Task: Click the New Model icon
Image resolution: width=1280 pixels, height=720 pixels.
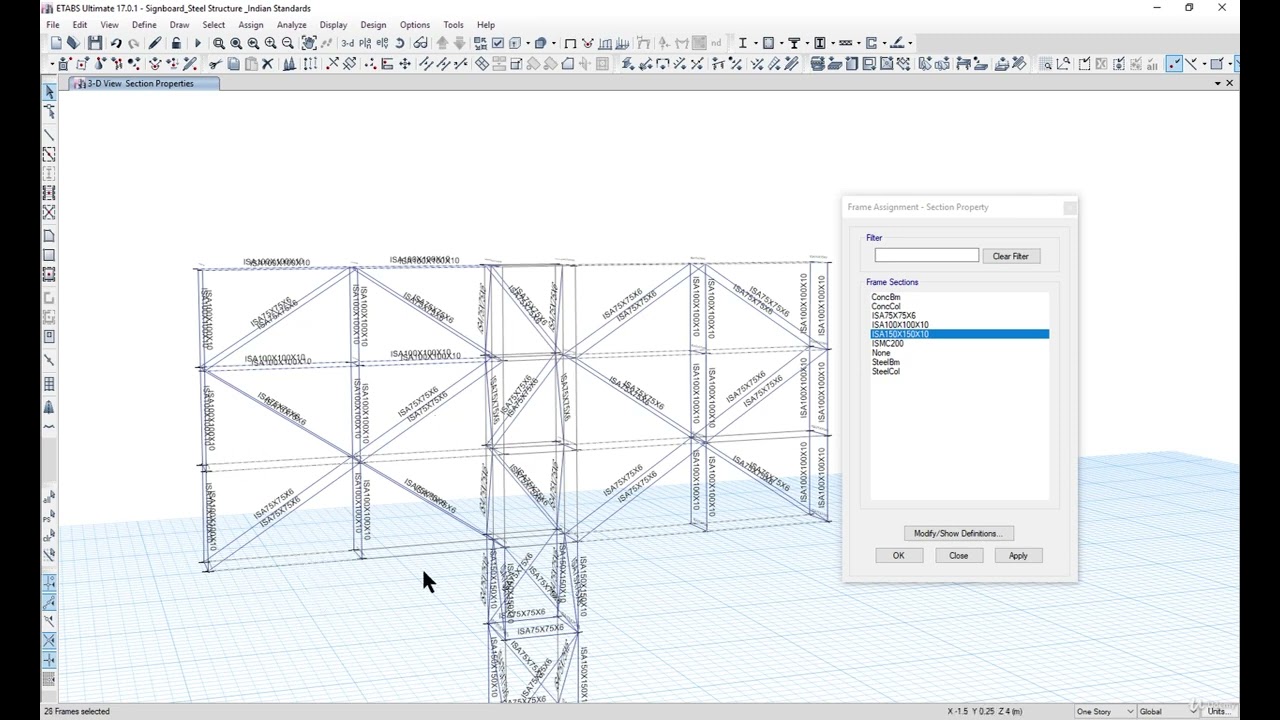Action: point(56,43)
